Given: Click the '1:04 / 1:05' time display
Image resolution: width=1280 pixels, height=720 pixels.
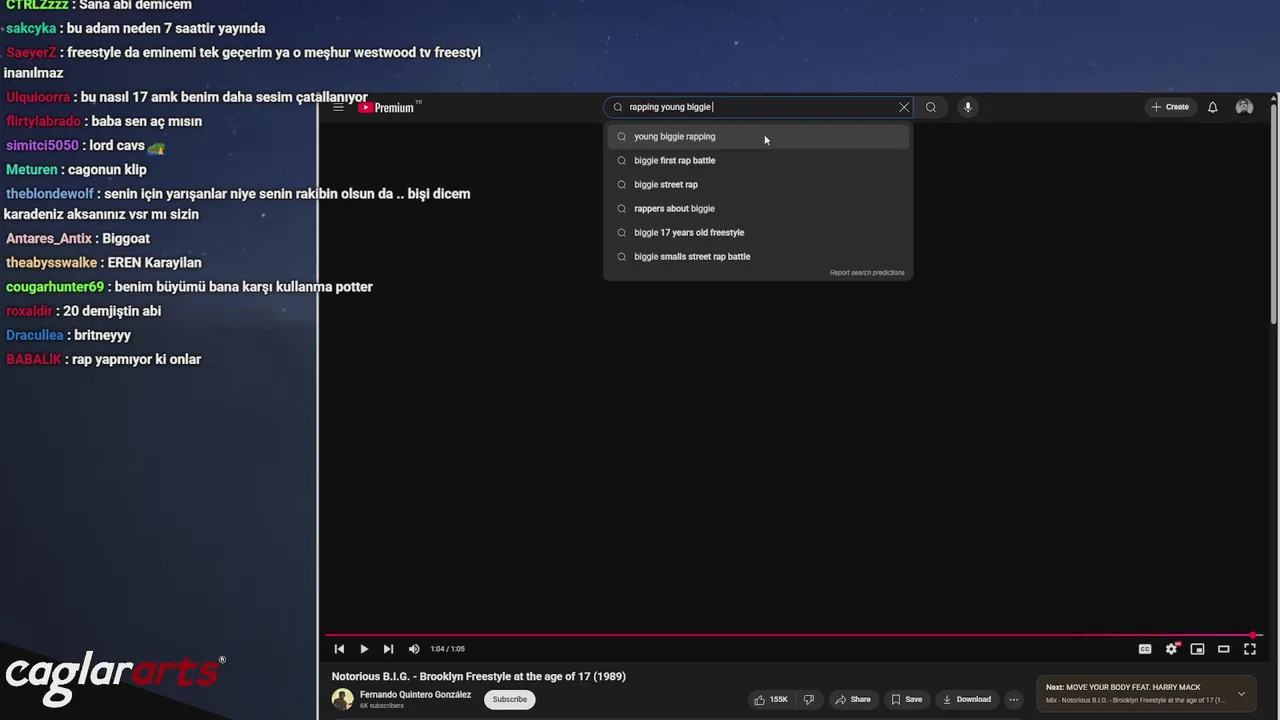Looking at the screenshot, I should tap(447, 649).
